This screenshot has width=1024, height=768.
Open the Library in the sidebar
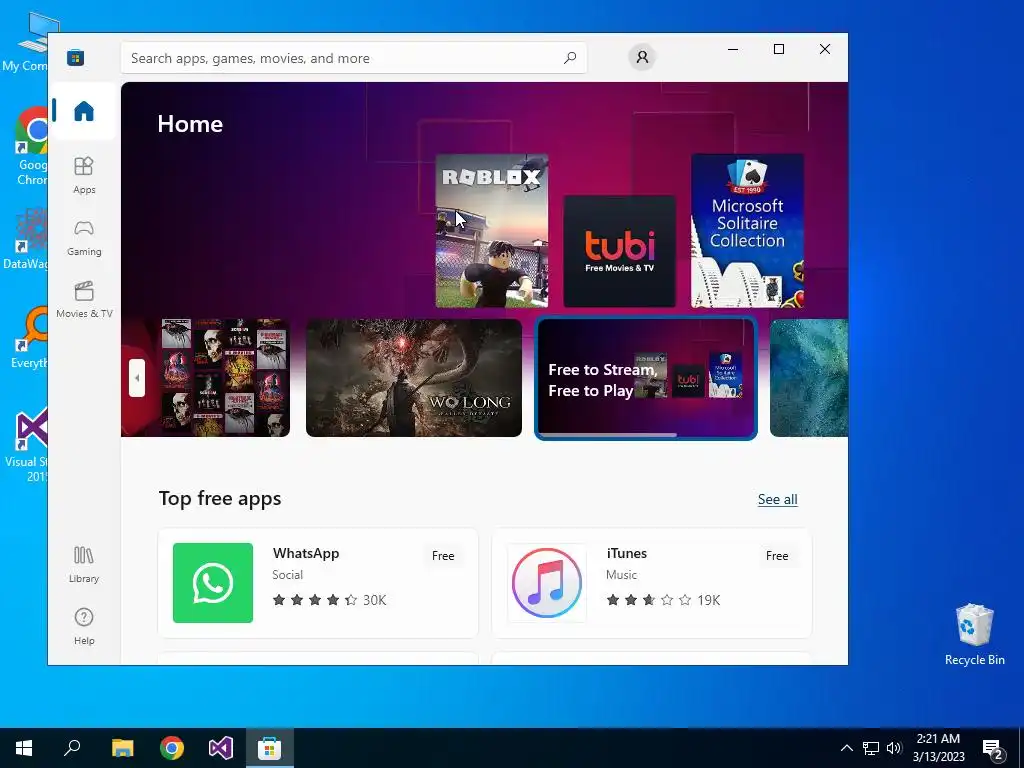click(84, 564)
